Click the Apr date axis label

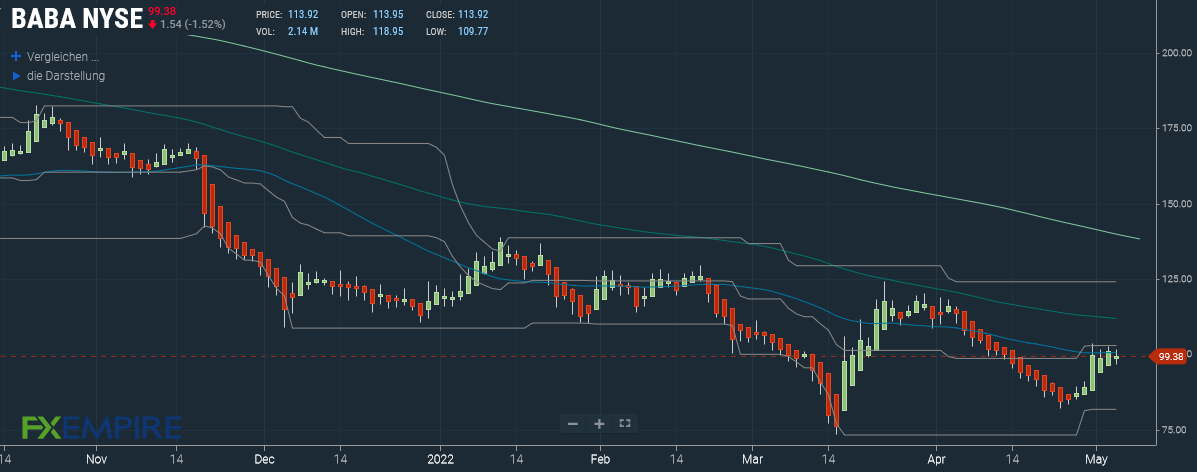pos(935,460)
